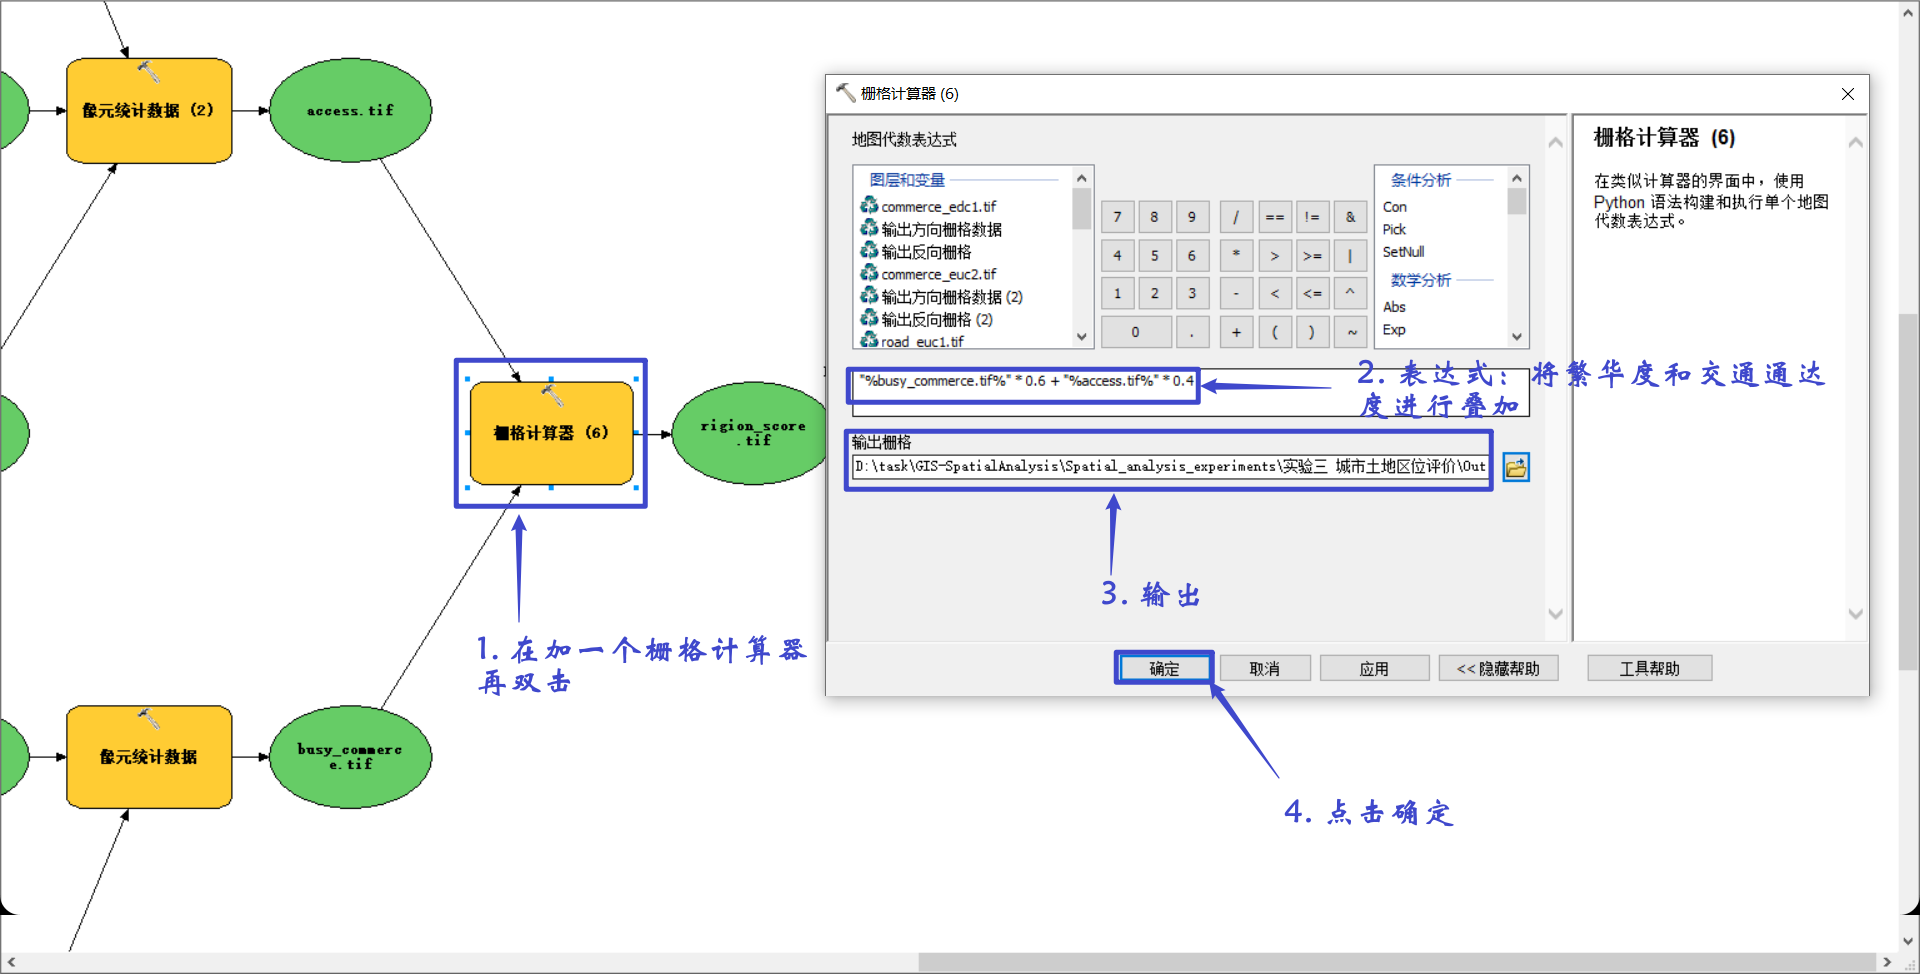Insert the boolean | operator
Viewport: 1920px width, 974px height.
point(1350,255)
